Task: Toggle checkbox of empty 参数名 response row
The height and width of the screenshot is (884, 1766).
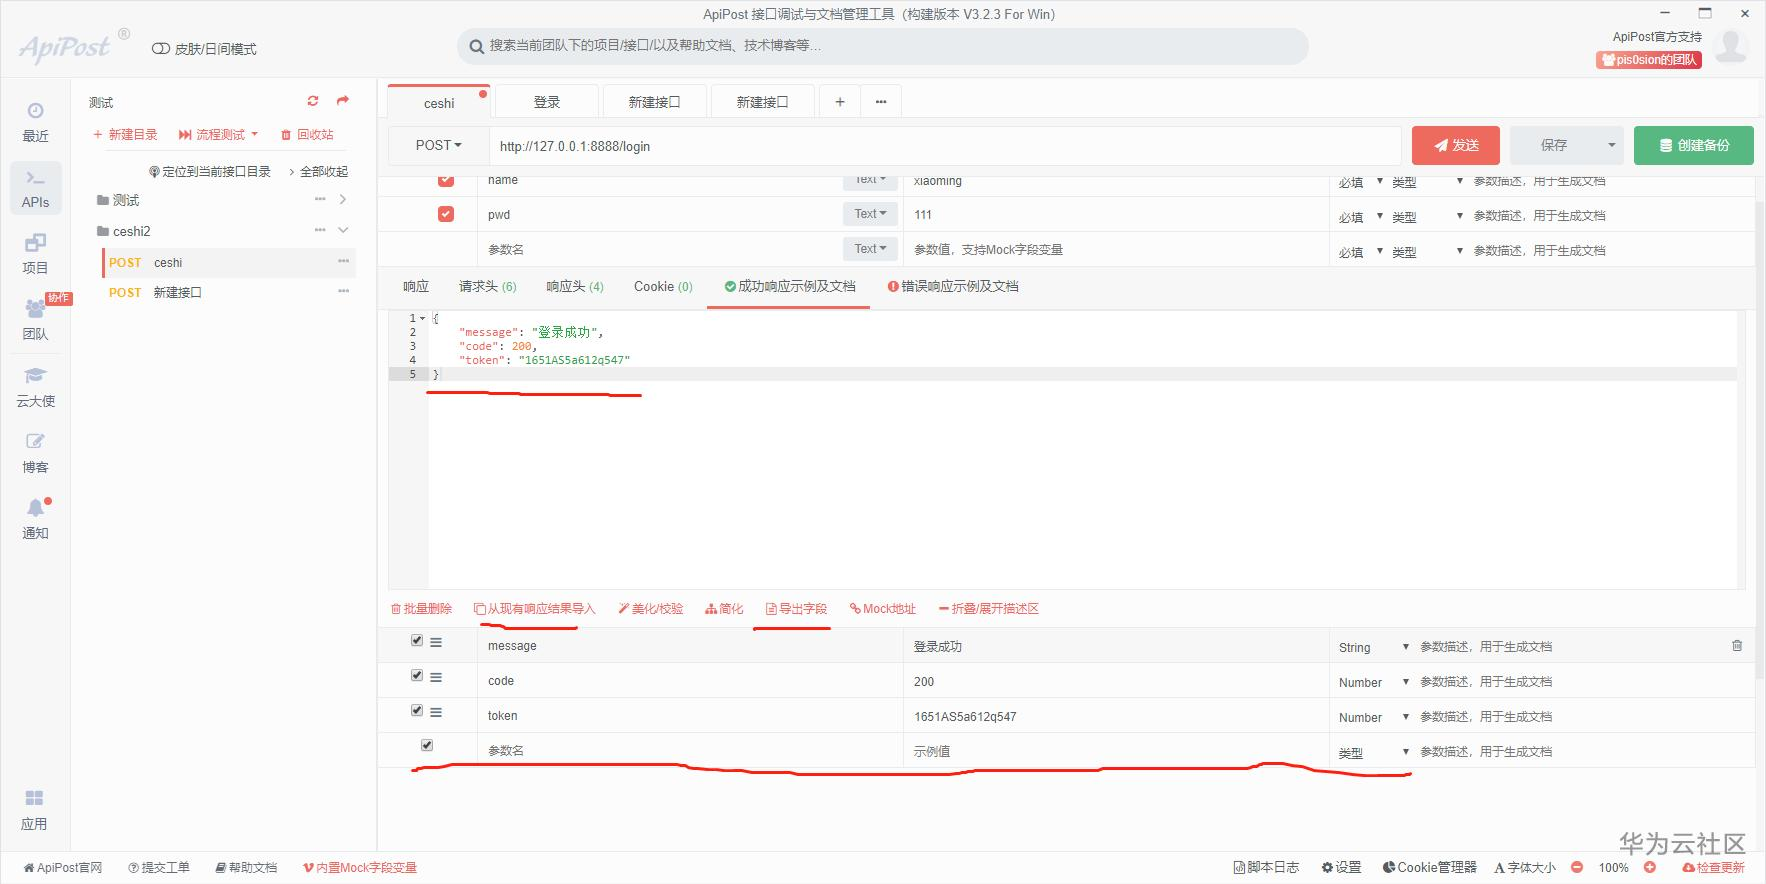Action: point(427,745)
